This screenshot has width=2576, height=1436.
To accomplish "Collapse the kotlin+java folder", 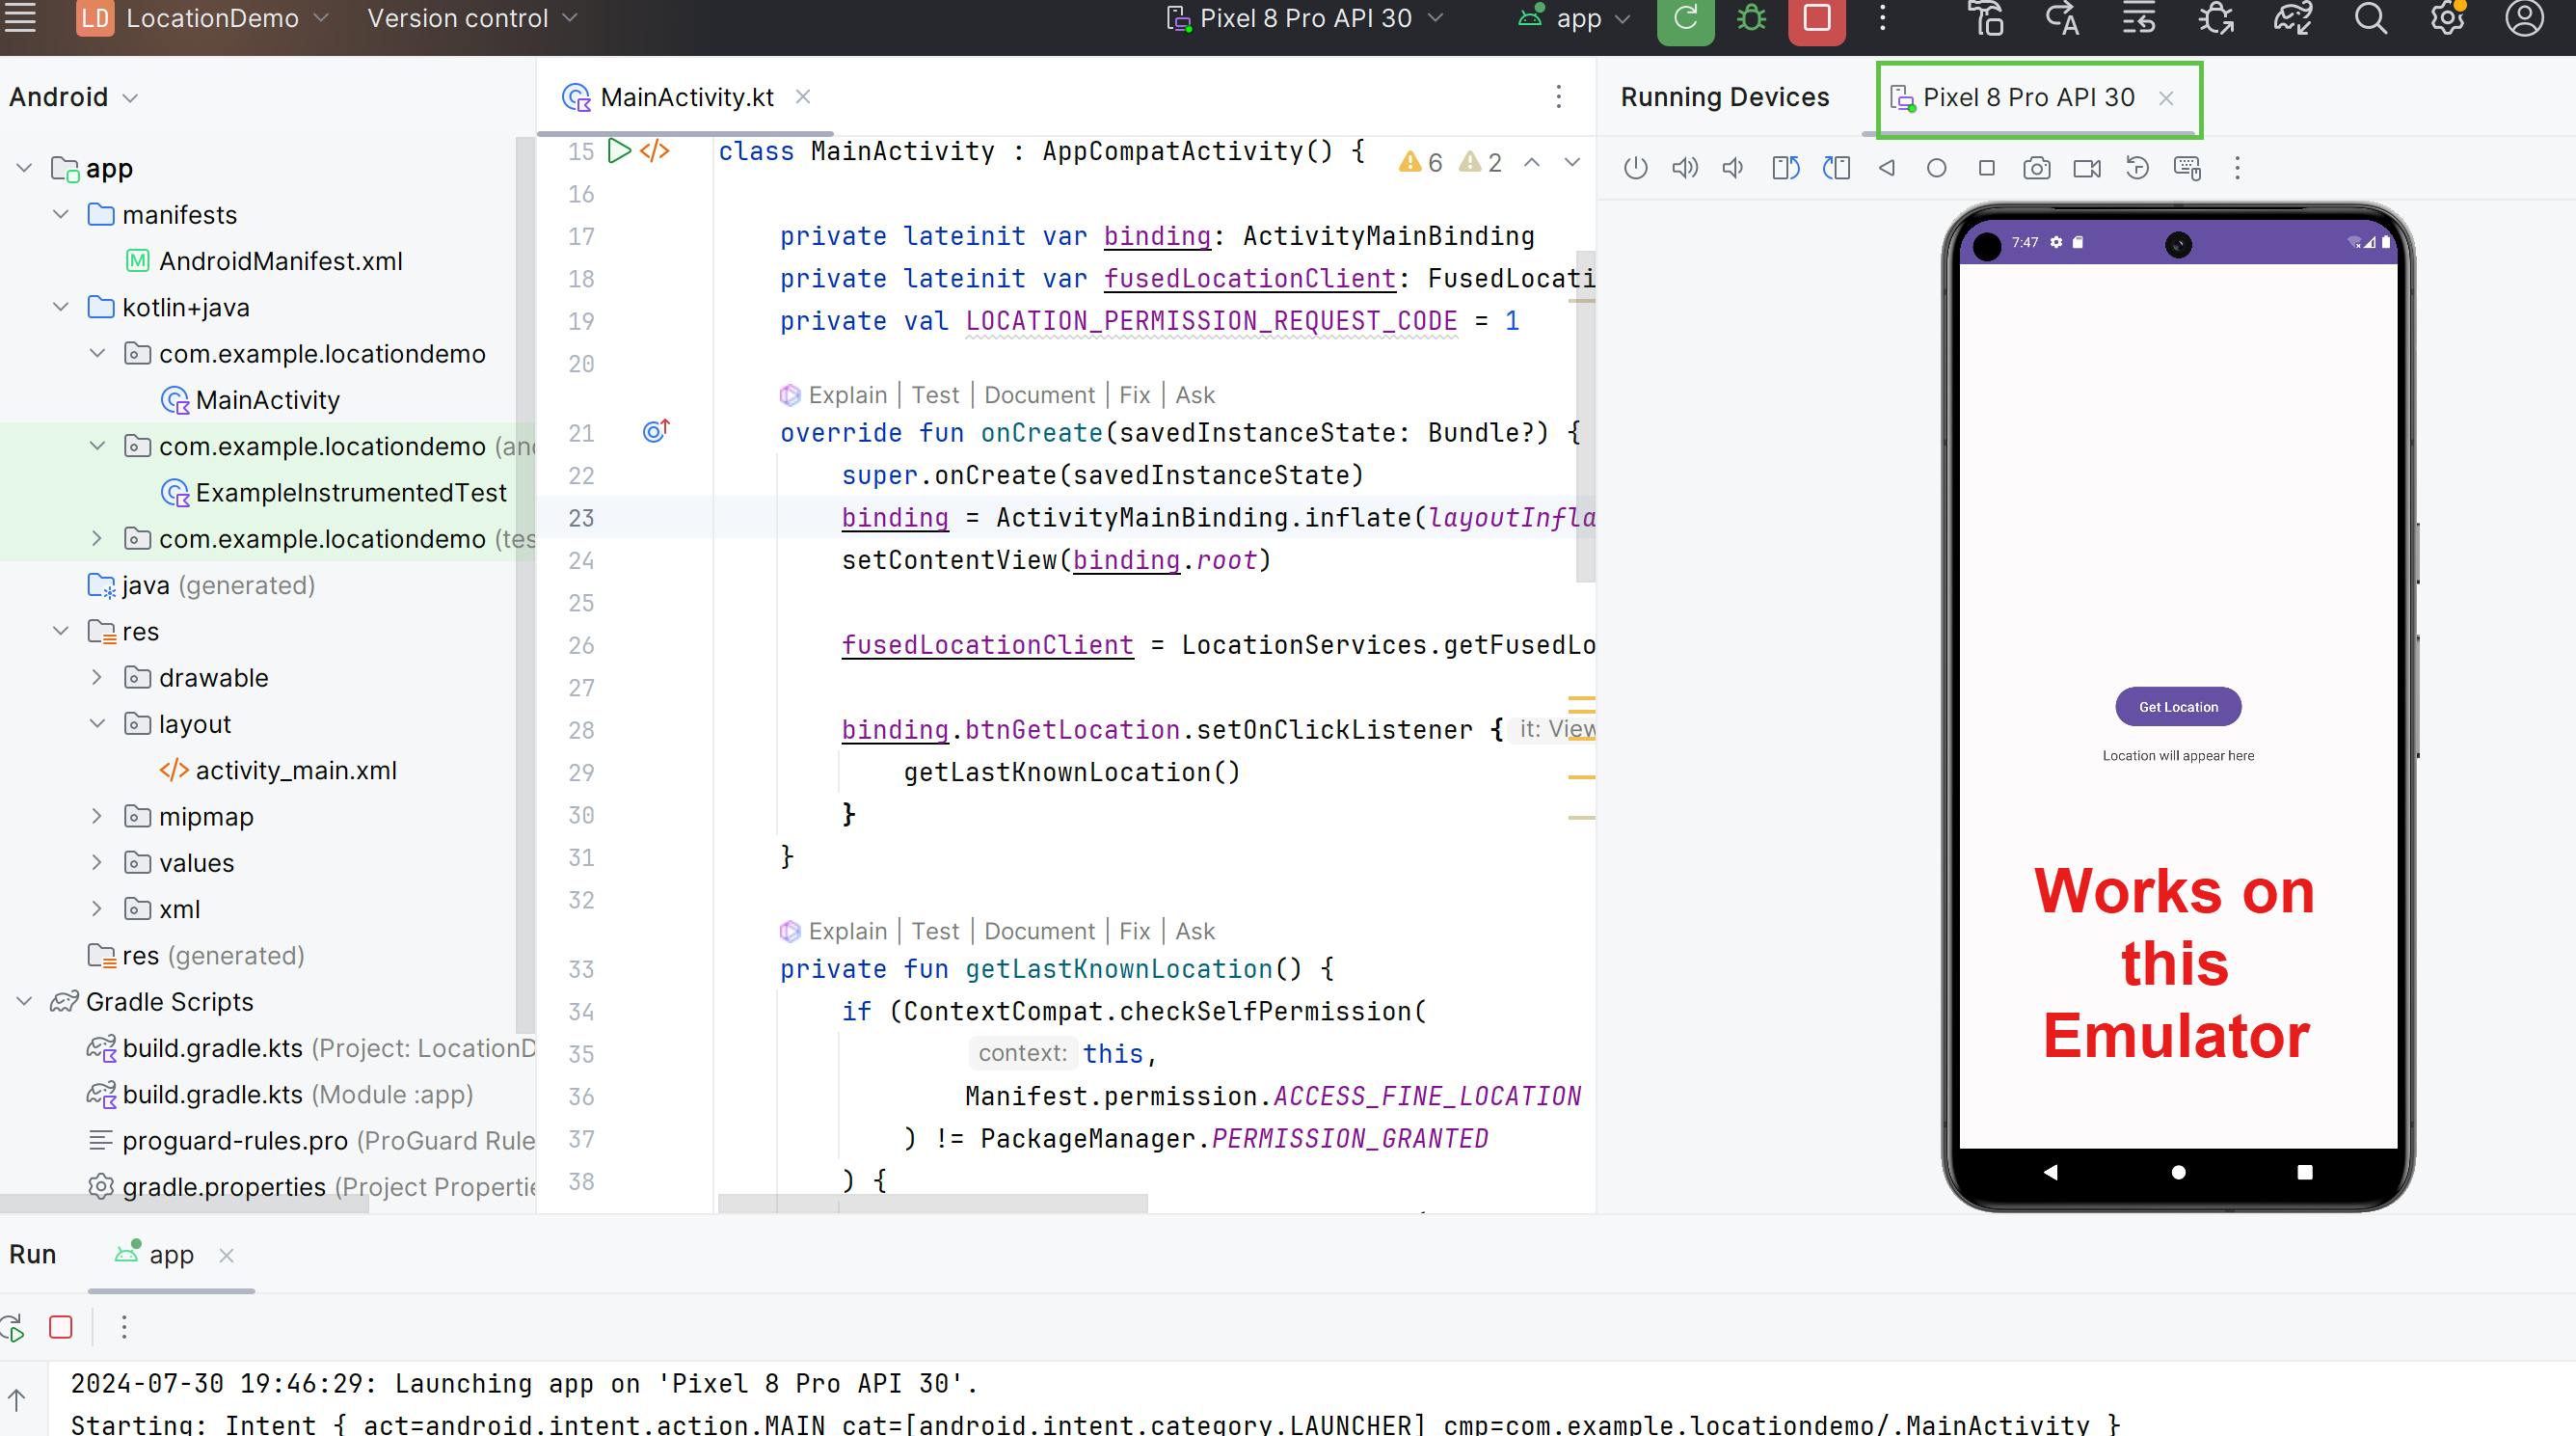I will [x=61, y=307].
